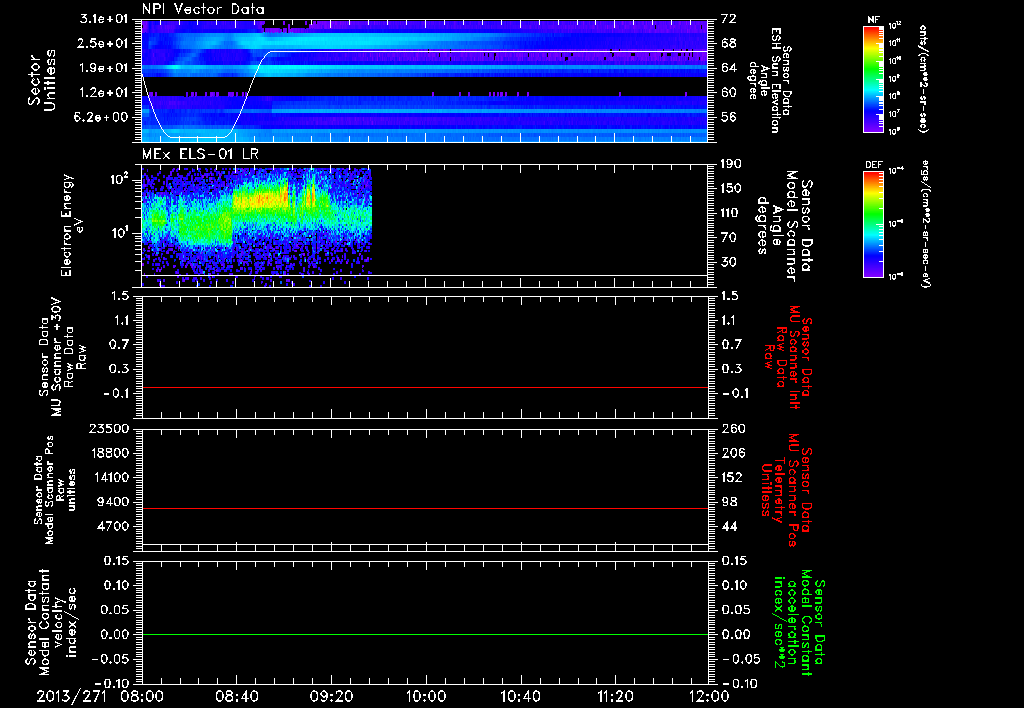Click the "23500" scanner position tick label

point(108,428)
